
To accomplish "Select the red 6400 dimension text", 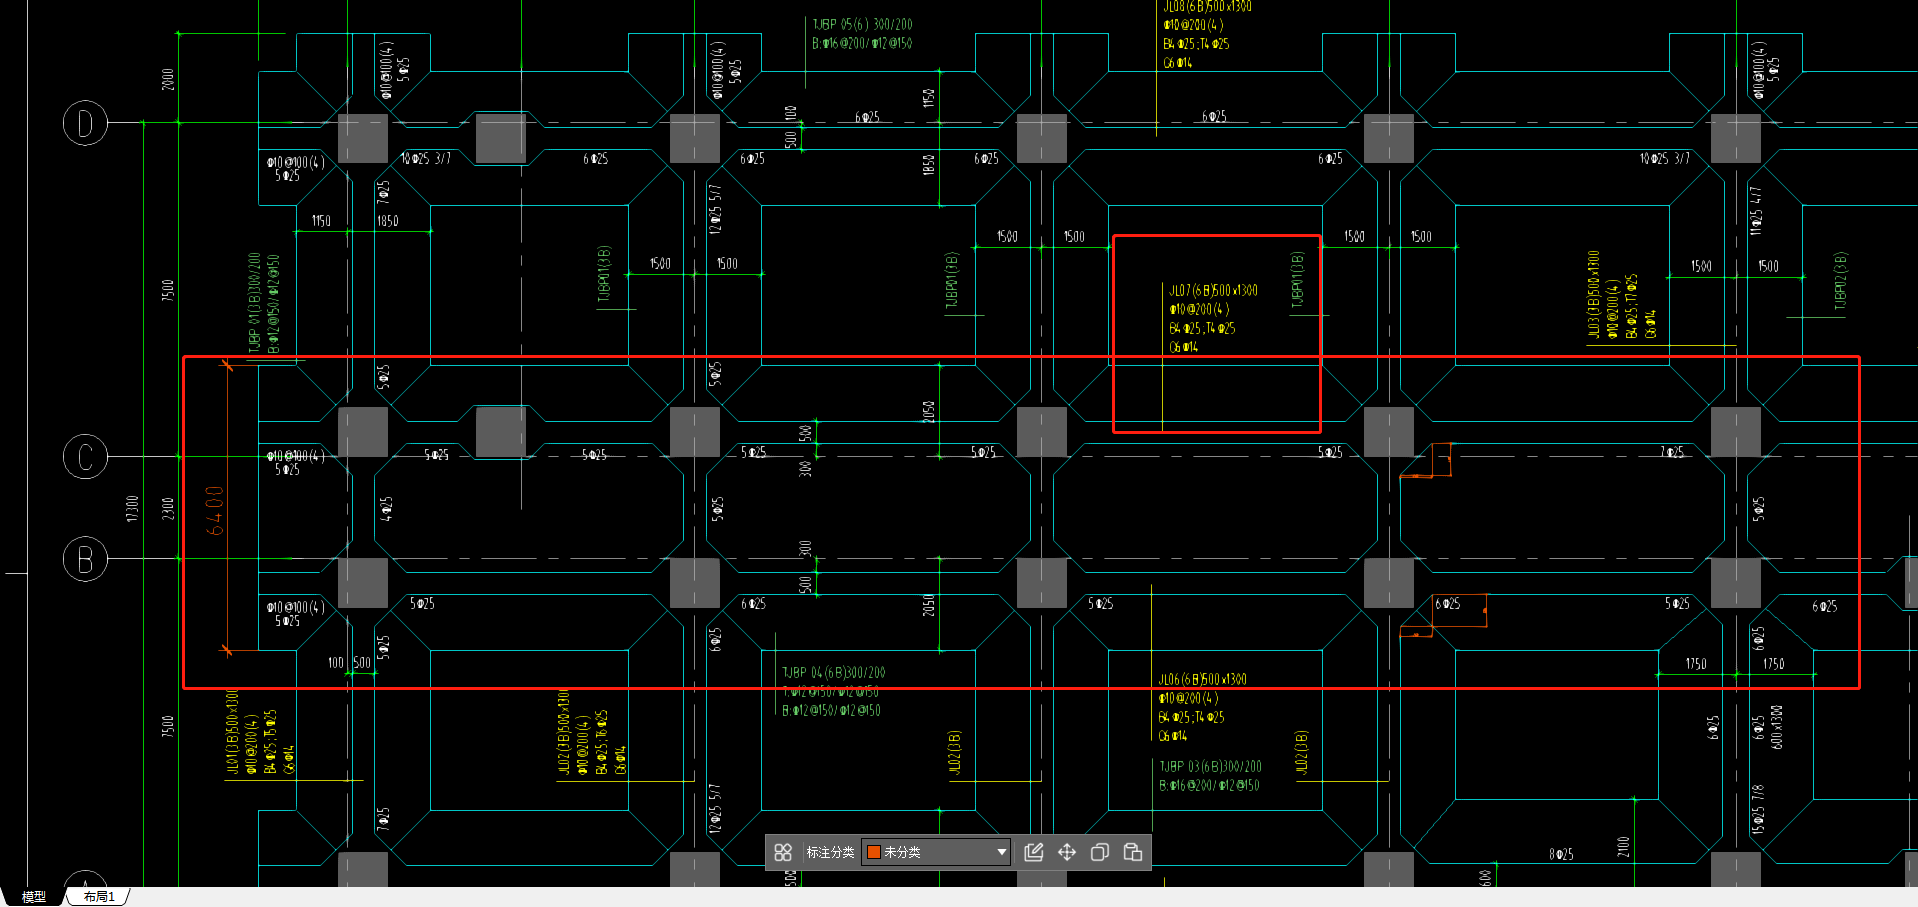I will [x=214, y=510].
